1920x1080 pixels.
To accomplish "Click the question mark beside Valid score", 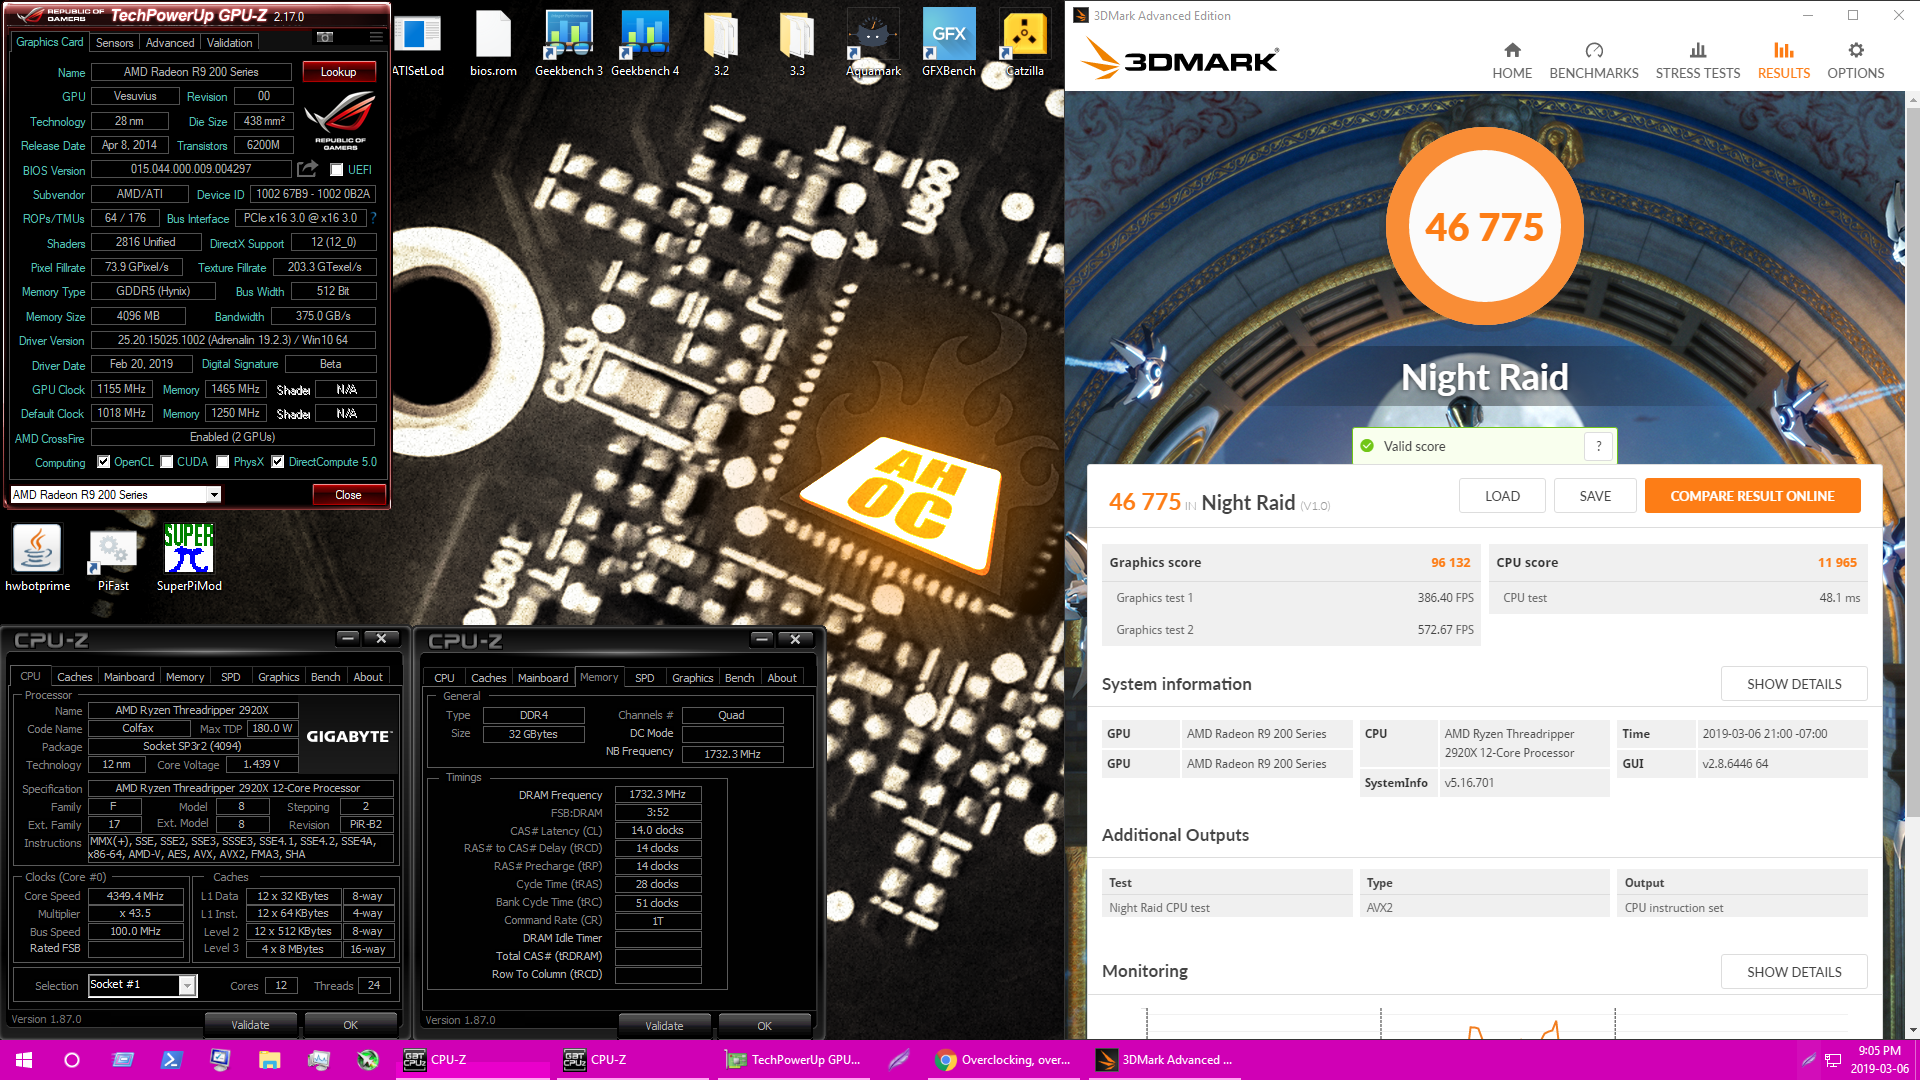I will coord(1598,446).
